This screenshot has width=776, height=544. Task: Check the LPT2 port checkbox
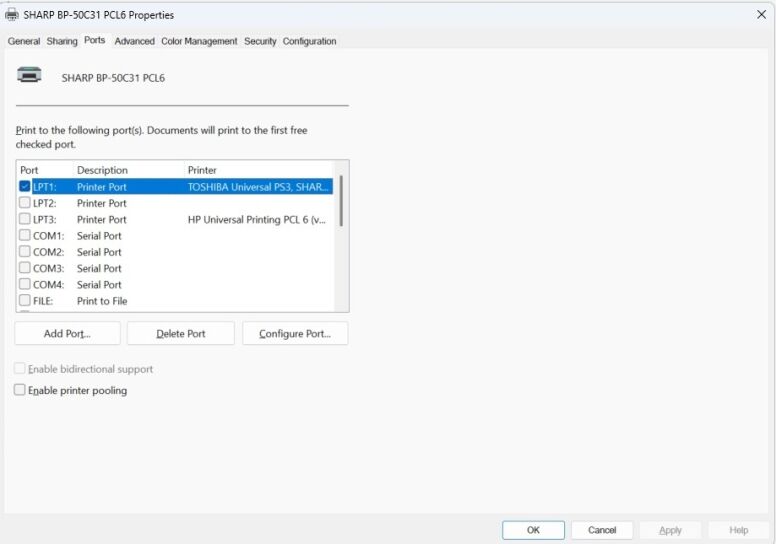coord(25,203)
